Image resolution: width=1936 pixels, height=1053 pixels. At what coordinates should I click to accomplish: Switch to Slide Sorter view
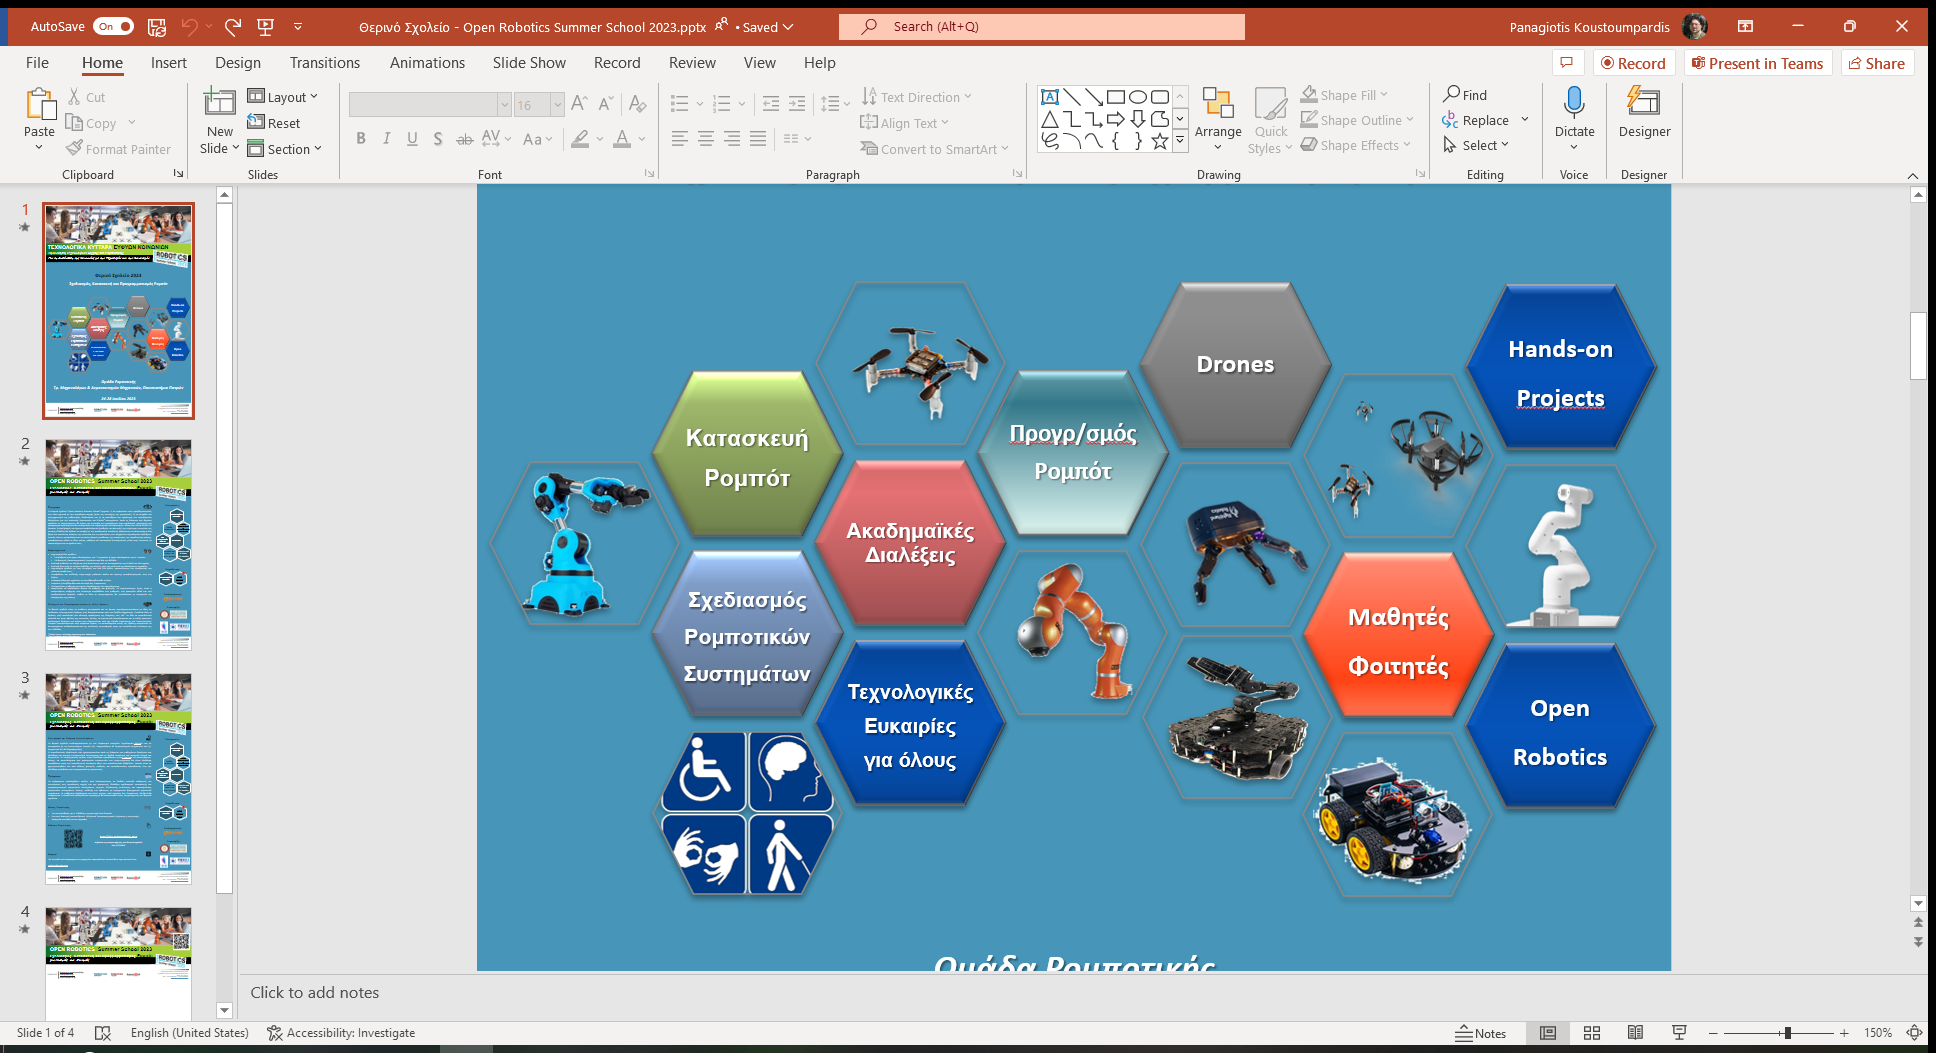click(1592, 1033)
